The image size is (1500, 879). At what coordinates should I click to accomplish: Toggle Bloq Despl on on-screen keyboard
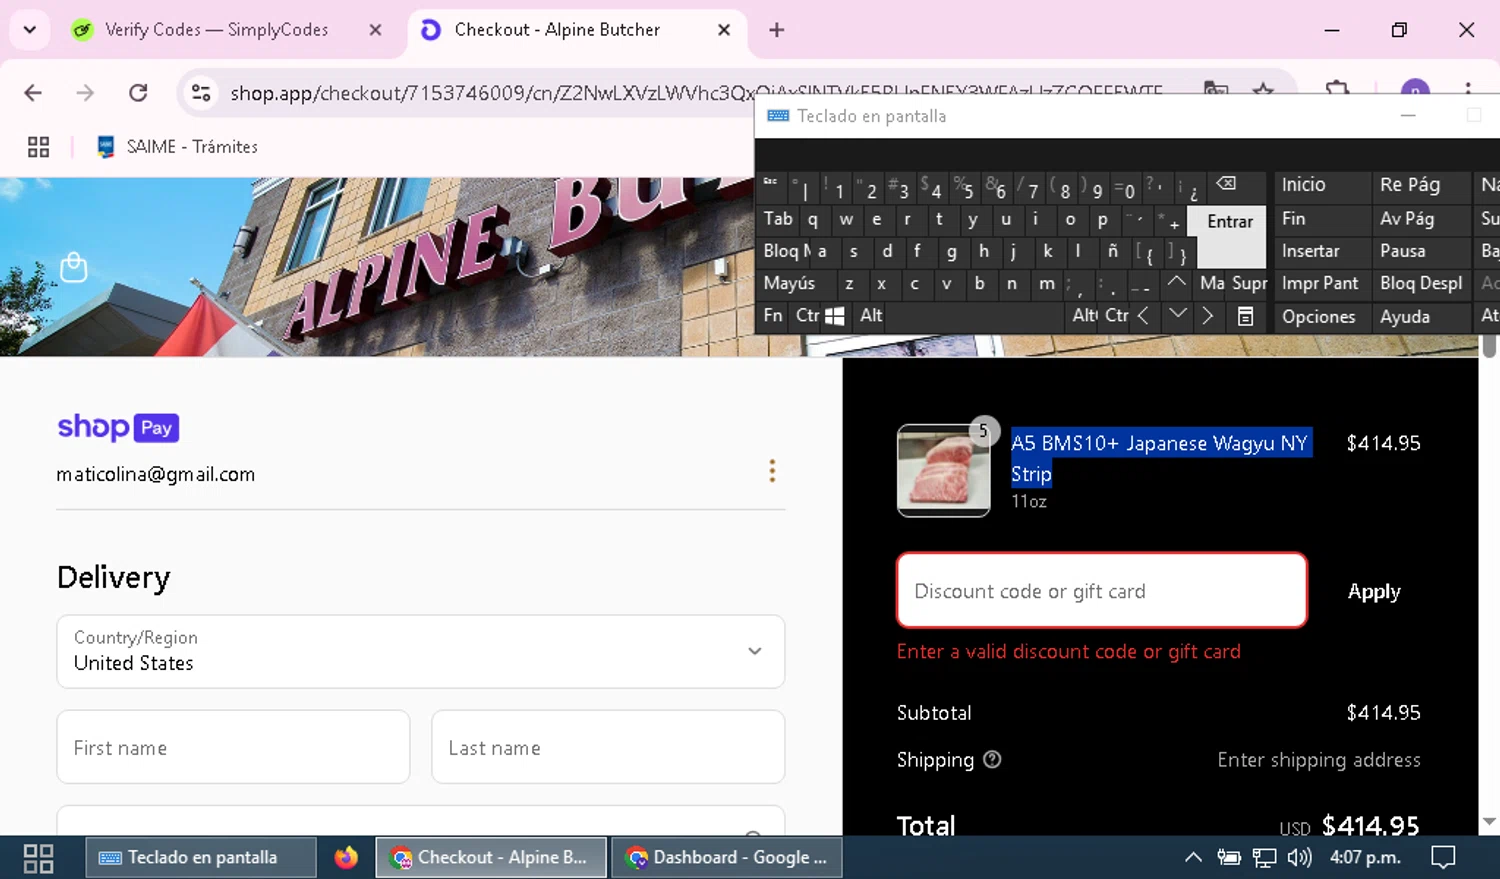[1421, 283]
